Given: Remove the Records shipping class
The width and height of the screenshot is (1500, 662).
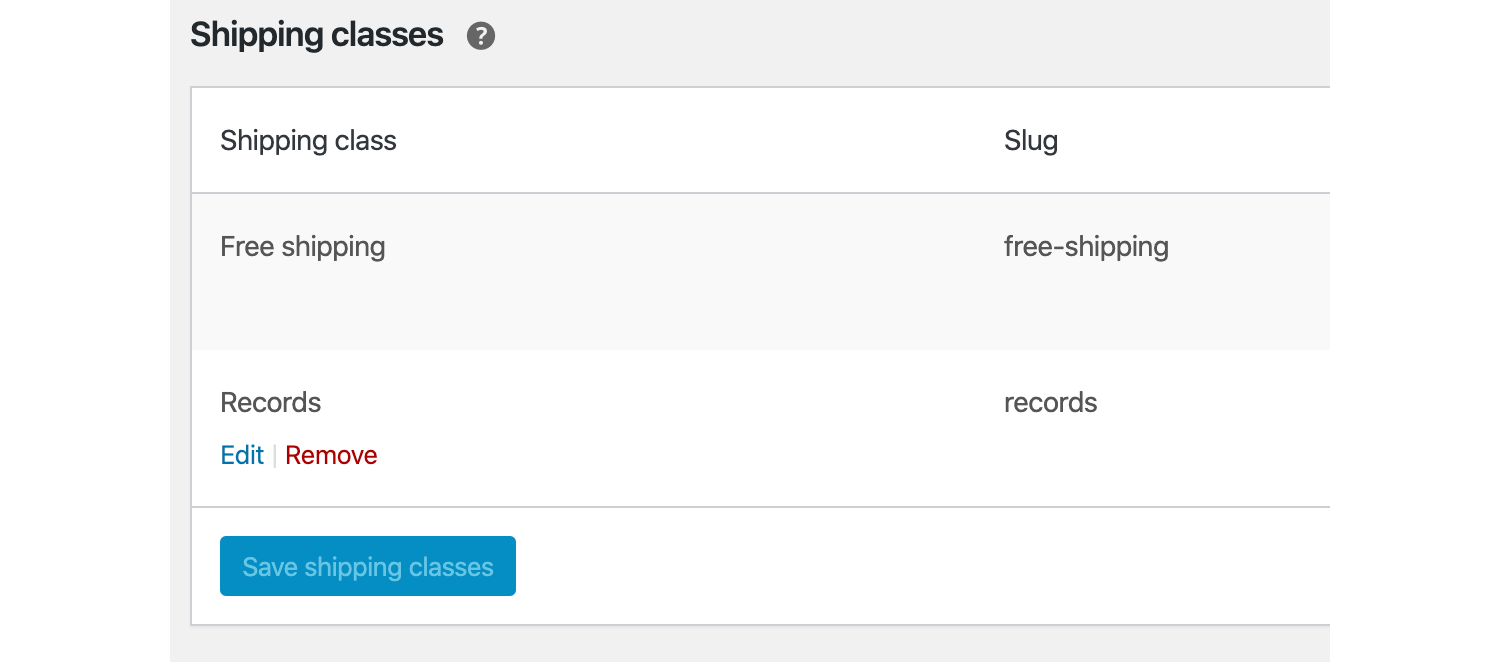Looking at the screenshot, I should [x=331, y=456].
